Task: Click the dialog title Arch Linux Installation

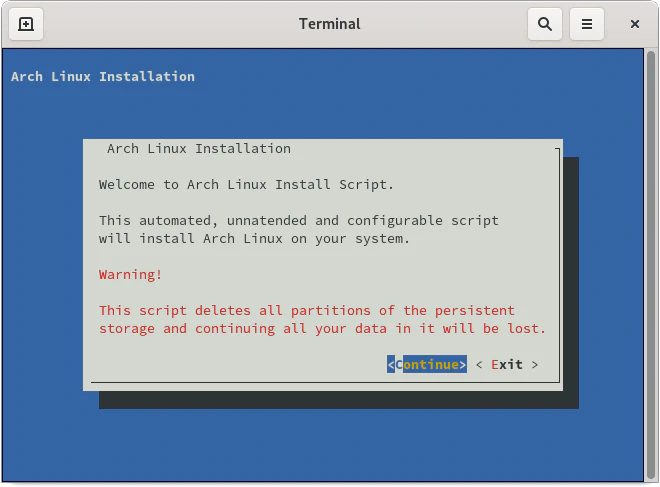Action: 199,149
